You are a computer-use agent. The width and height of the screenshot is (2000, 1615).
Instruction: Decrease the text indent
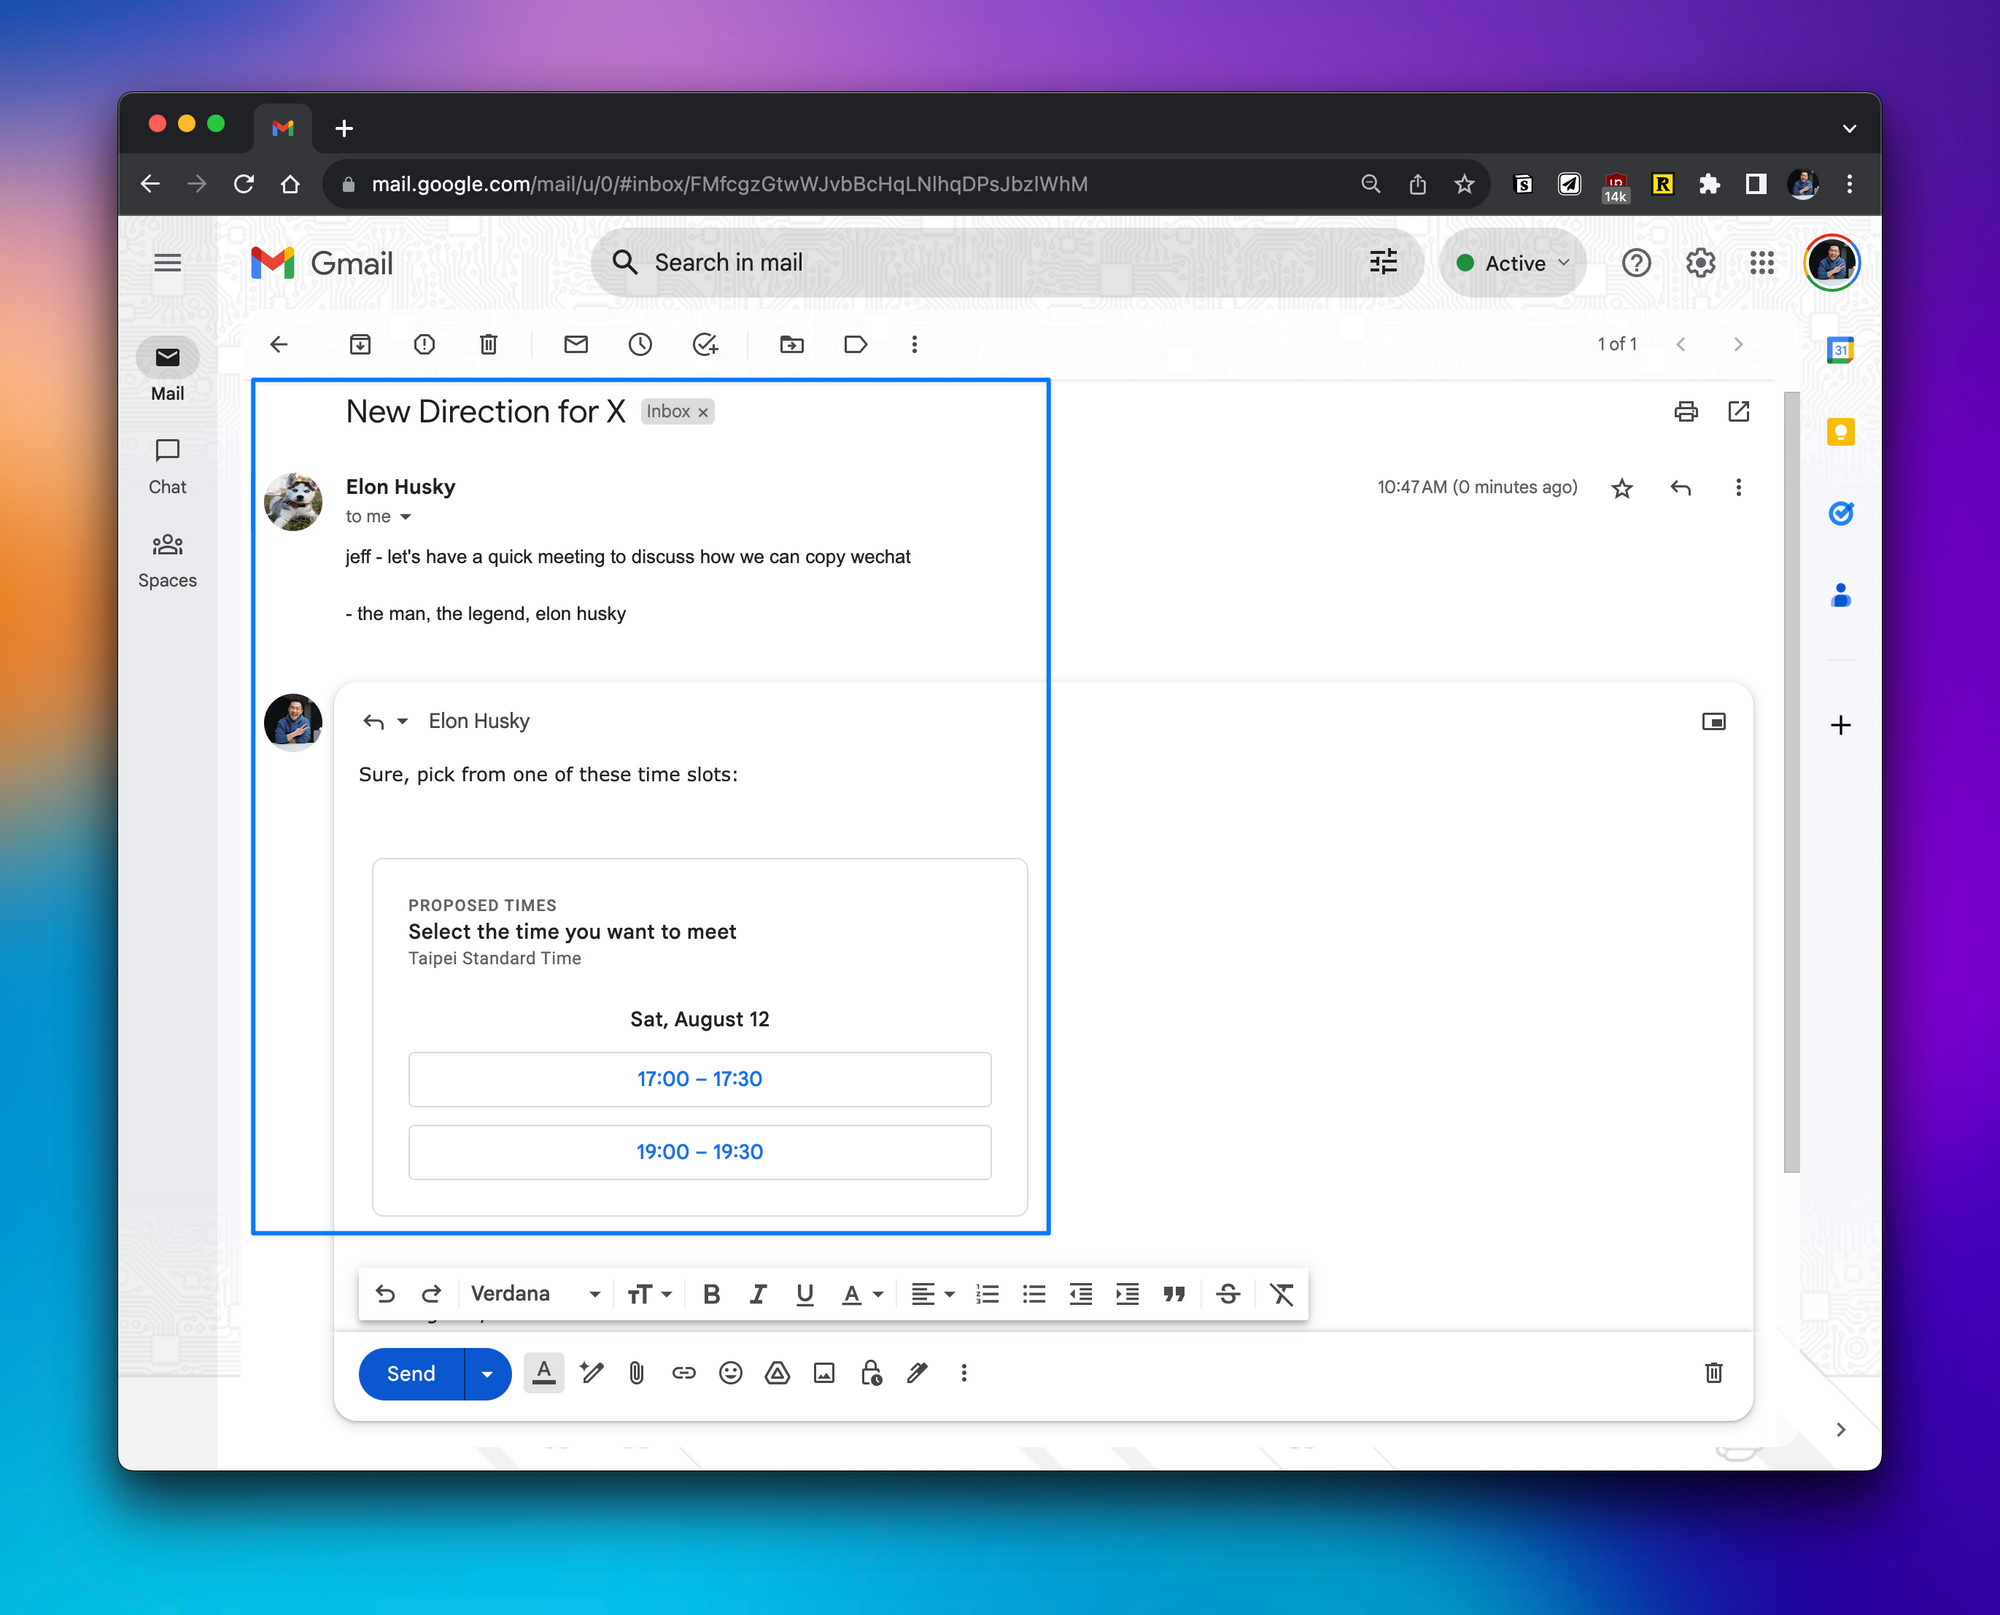click(1081, 1294)
